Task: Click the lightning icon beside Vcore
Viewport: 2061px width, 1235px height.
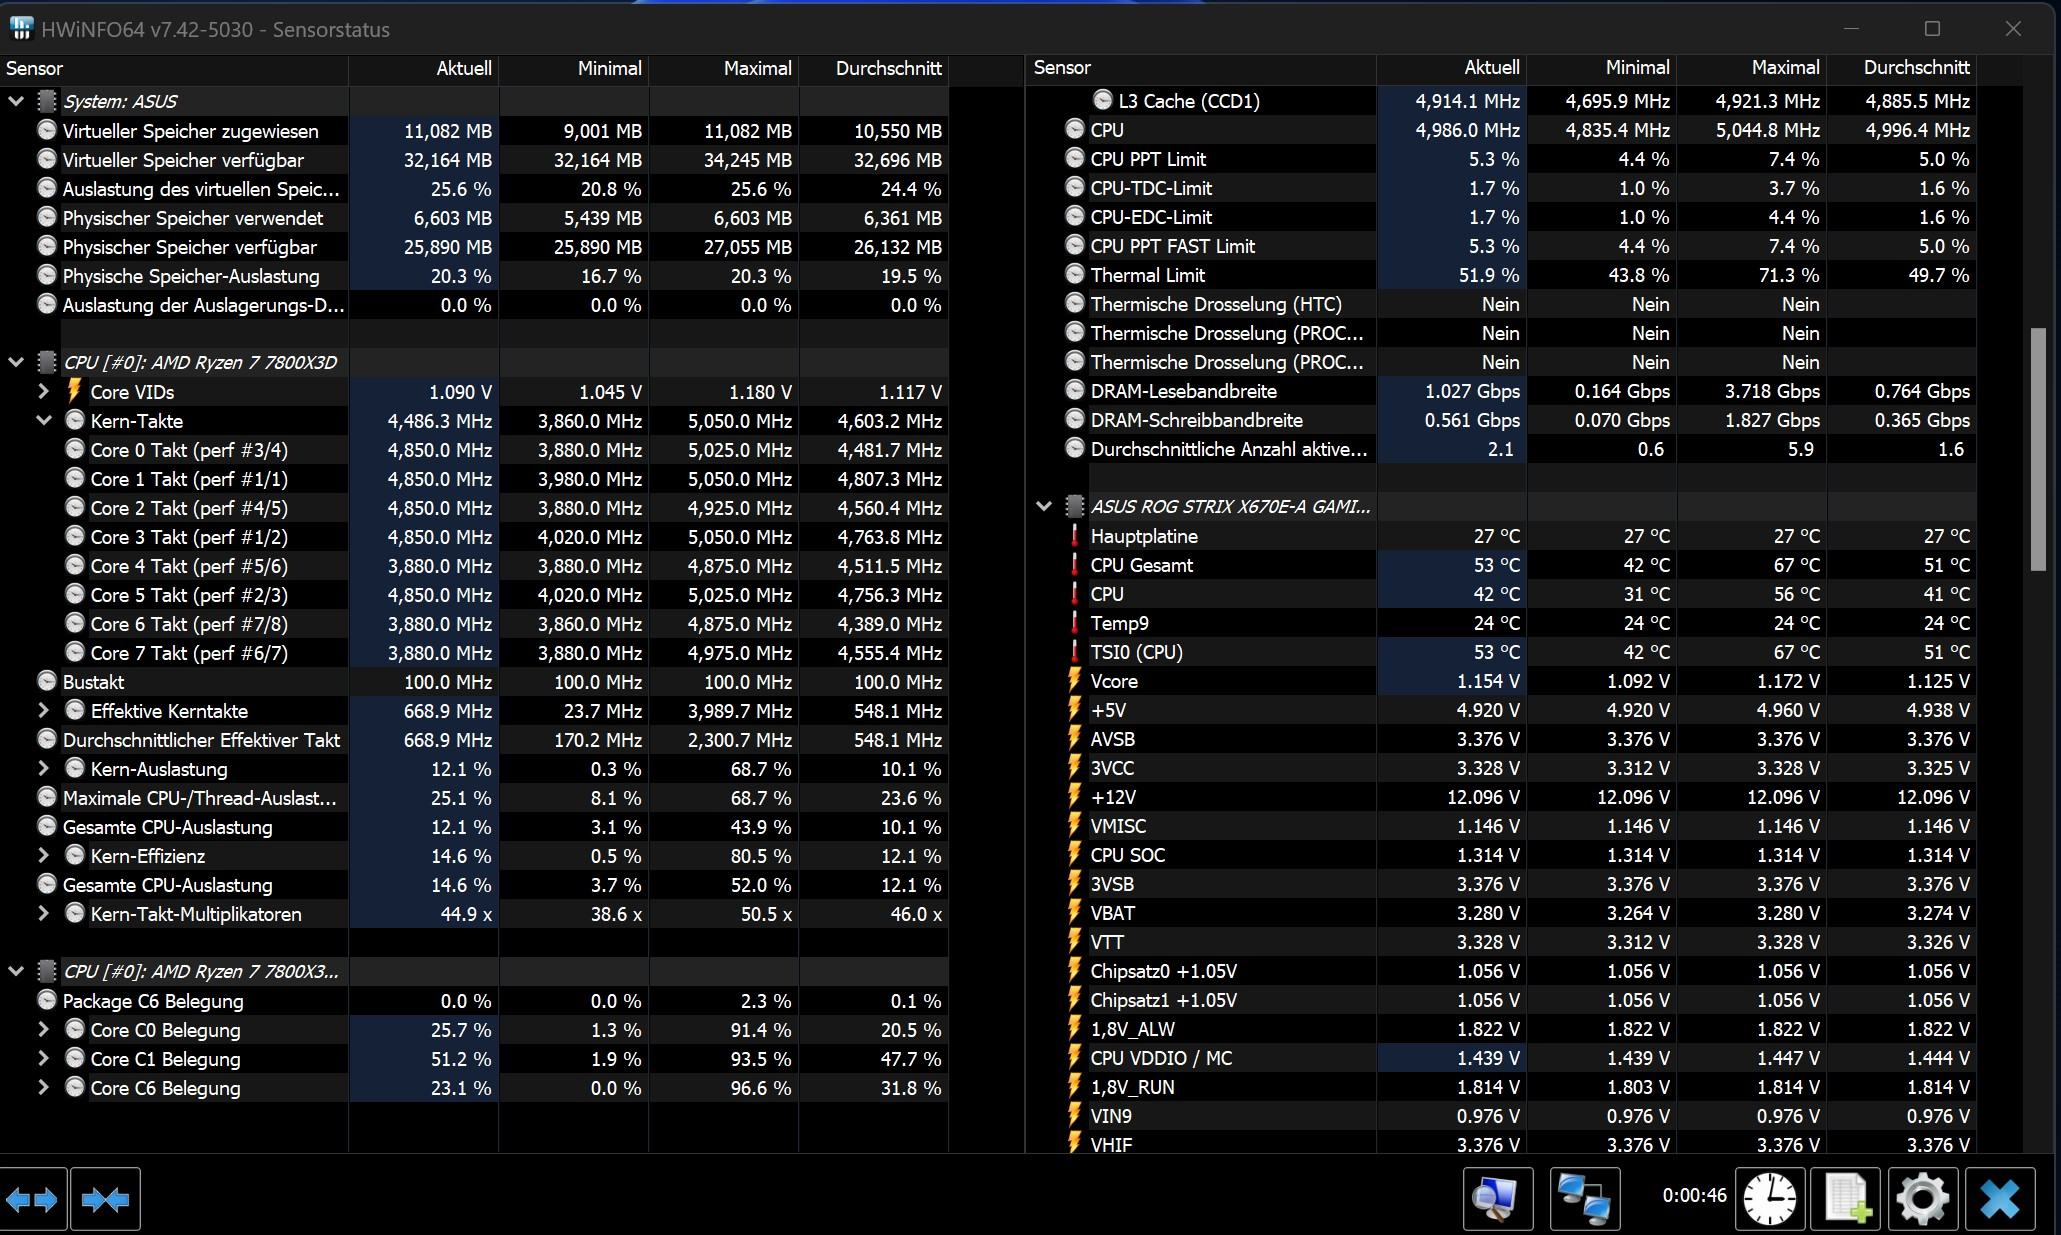Action: click(1075, 681)
